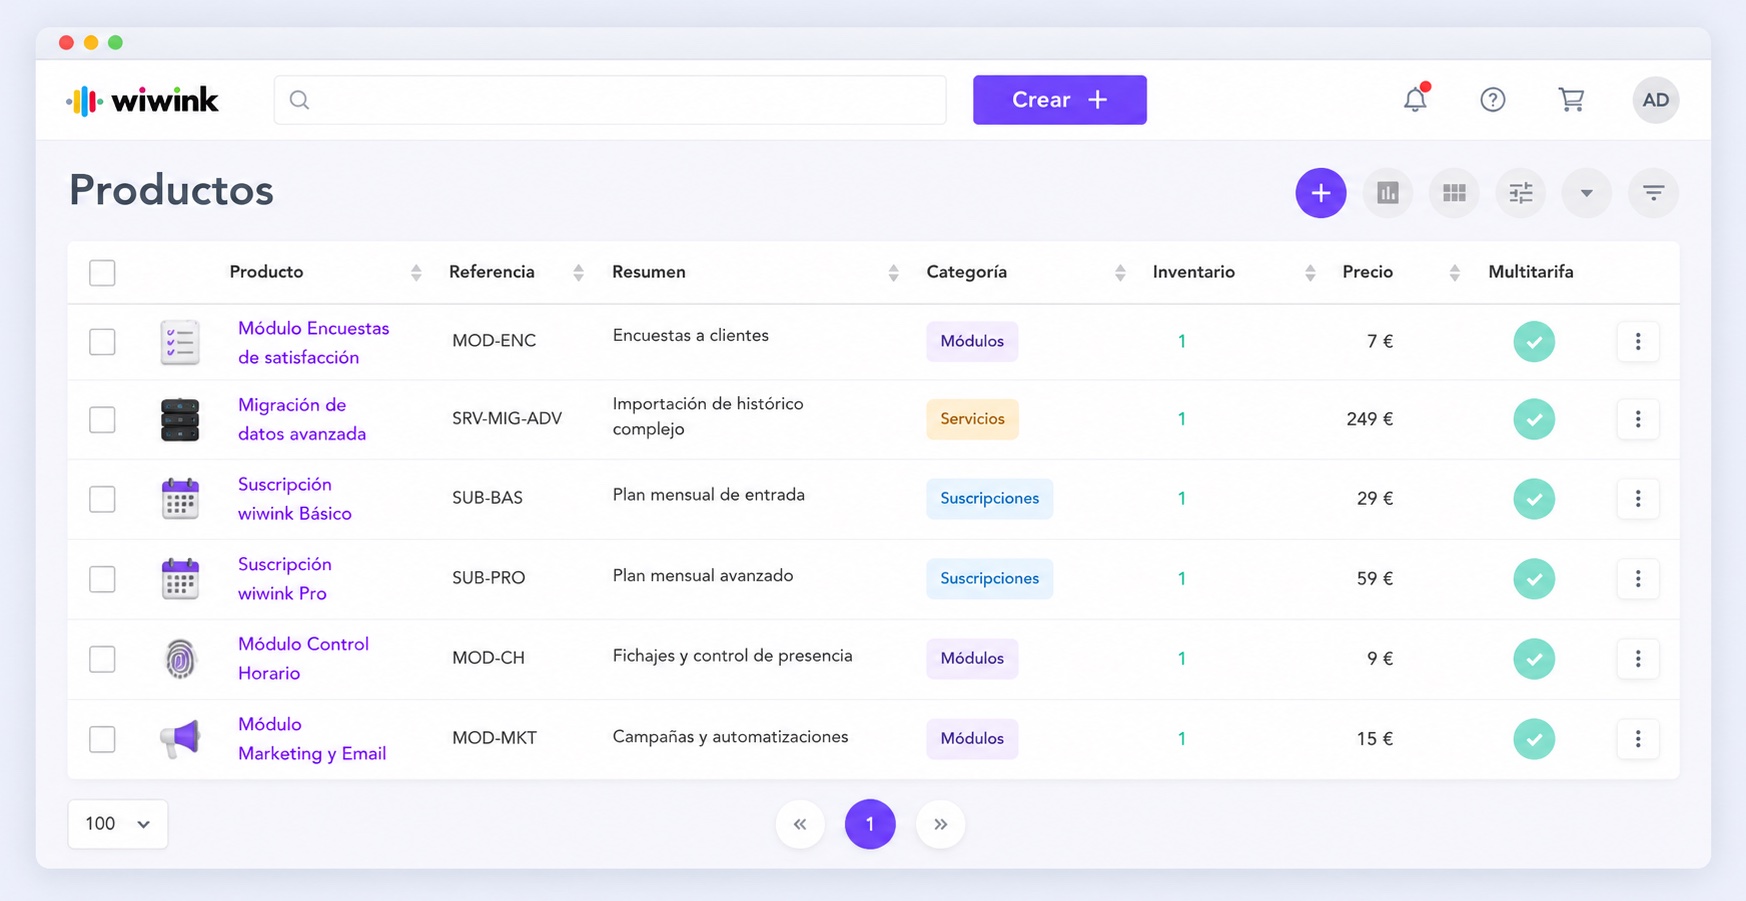Select the Suscripción wiwink Básico checkbox
1746x901 pixels.
(x=102, y=498)
